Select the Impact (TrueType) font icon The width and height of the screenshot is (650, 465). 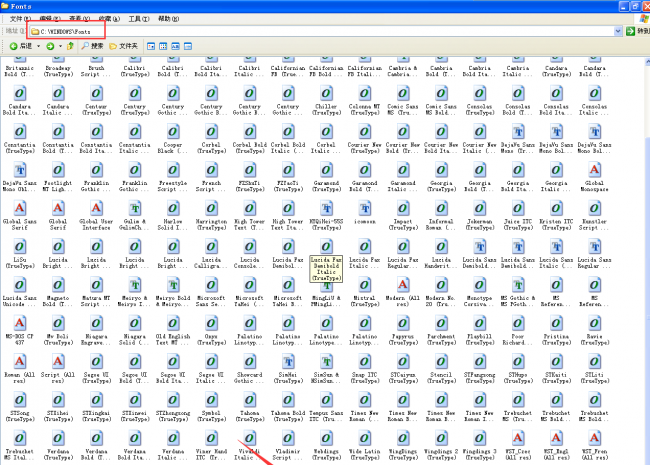coord(403,208)
